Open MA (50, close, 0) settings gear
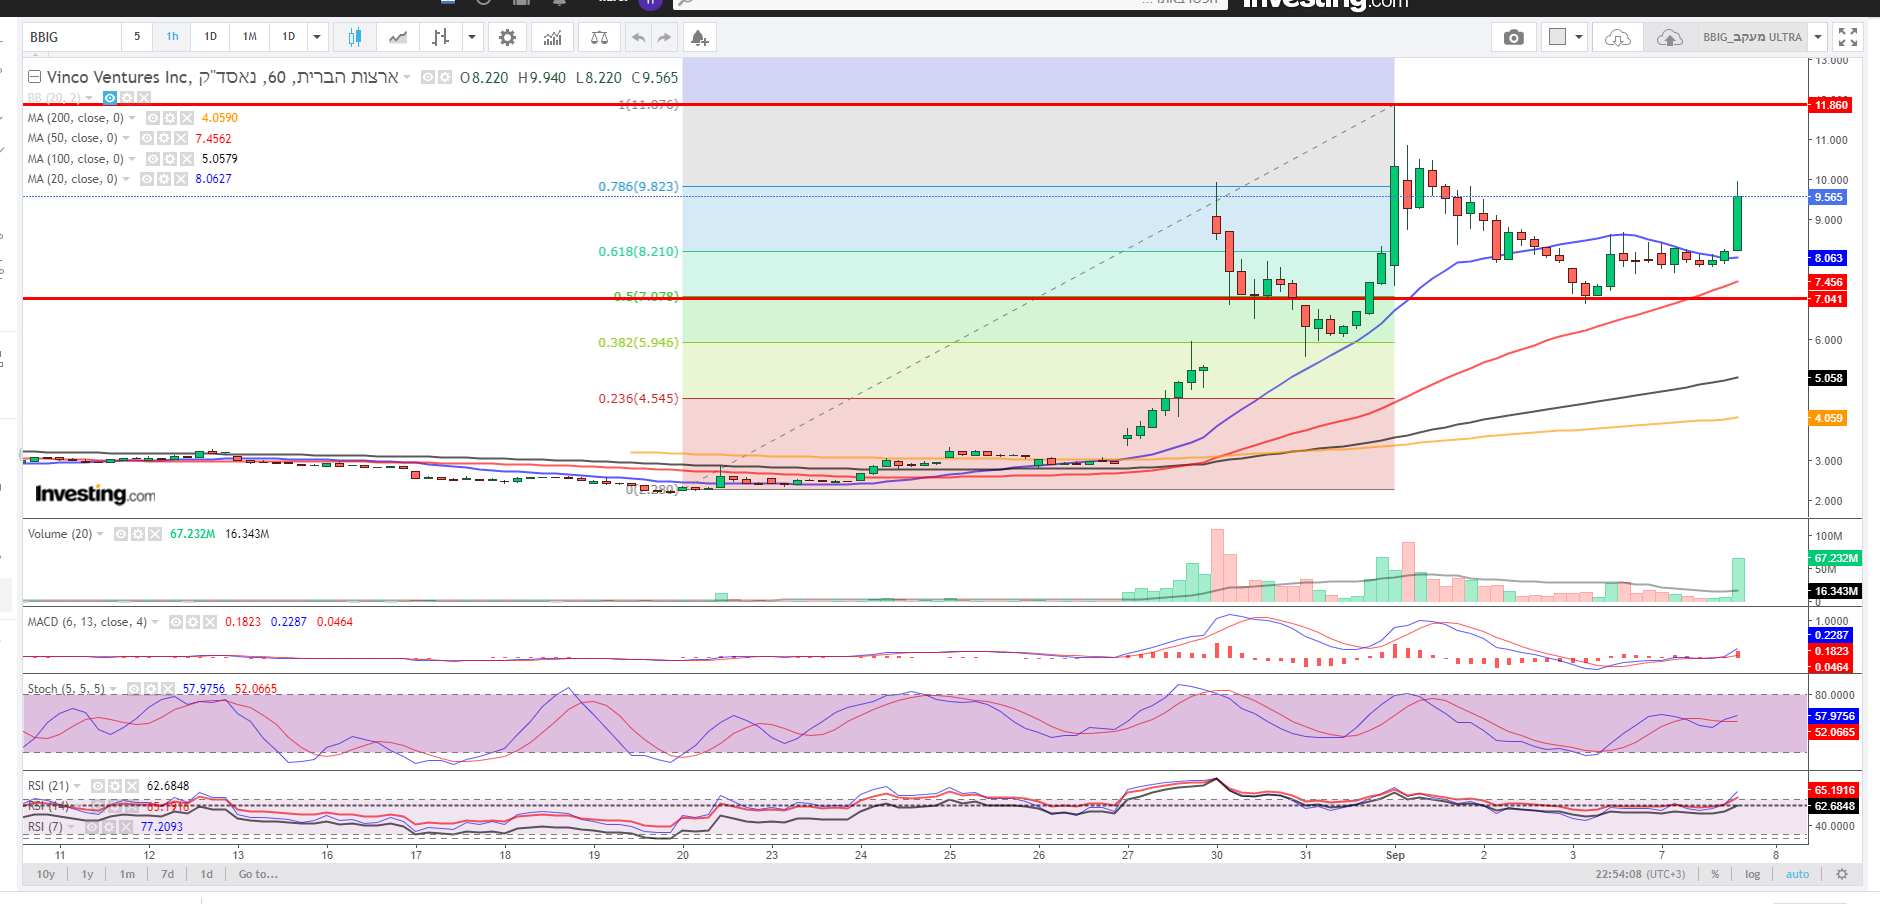The width and height of the screenshot is (1880, 904). [164, 138]
